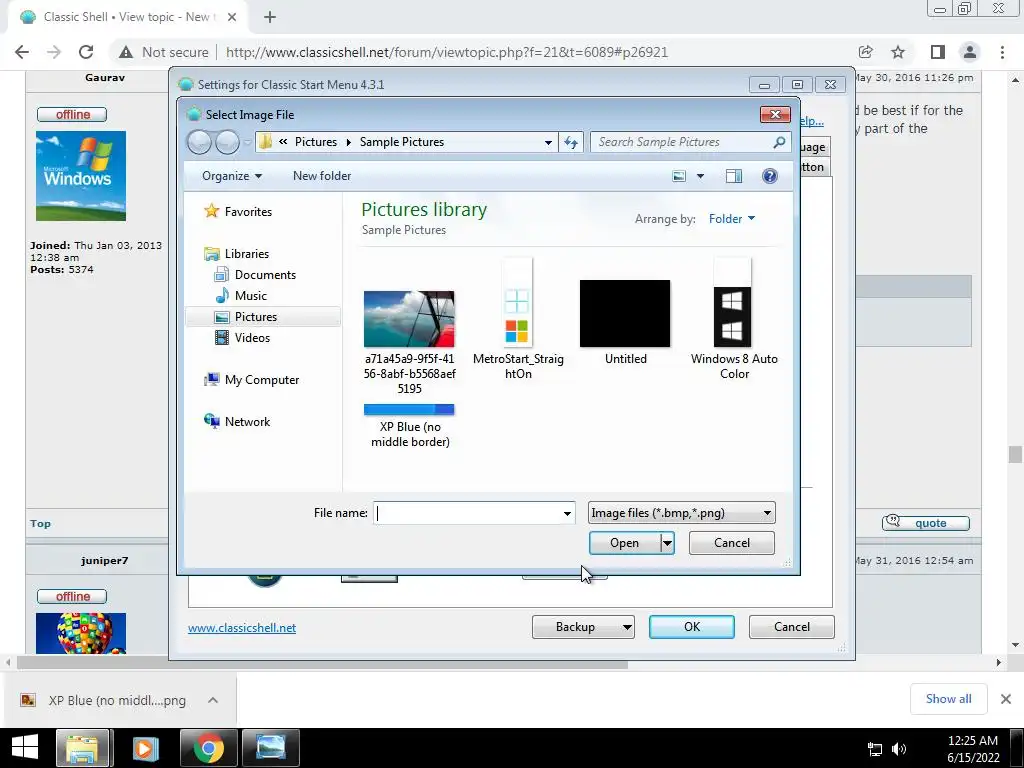Open a new browser tab

coord(270,17)
